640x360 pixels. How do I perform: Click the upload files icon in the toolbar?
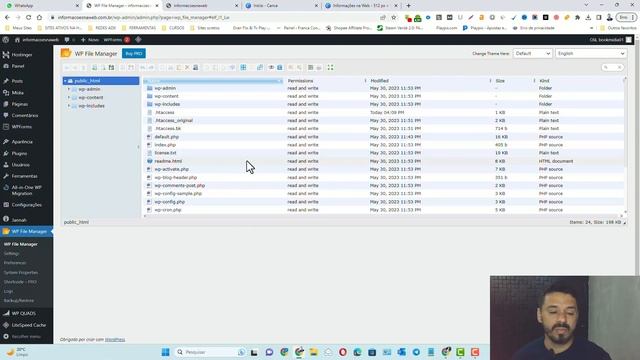pos(111,67)
